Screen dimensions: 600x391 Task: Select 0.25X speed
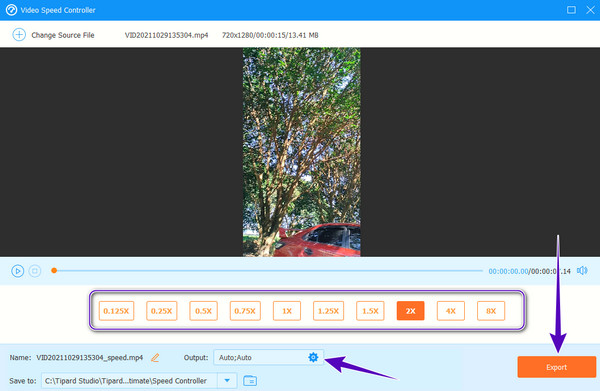tap(161, 311)
